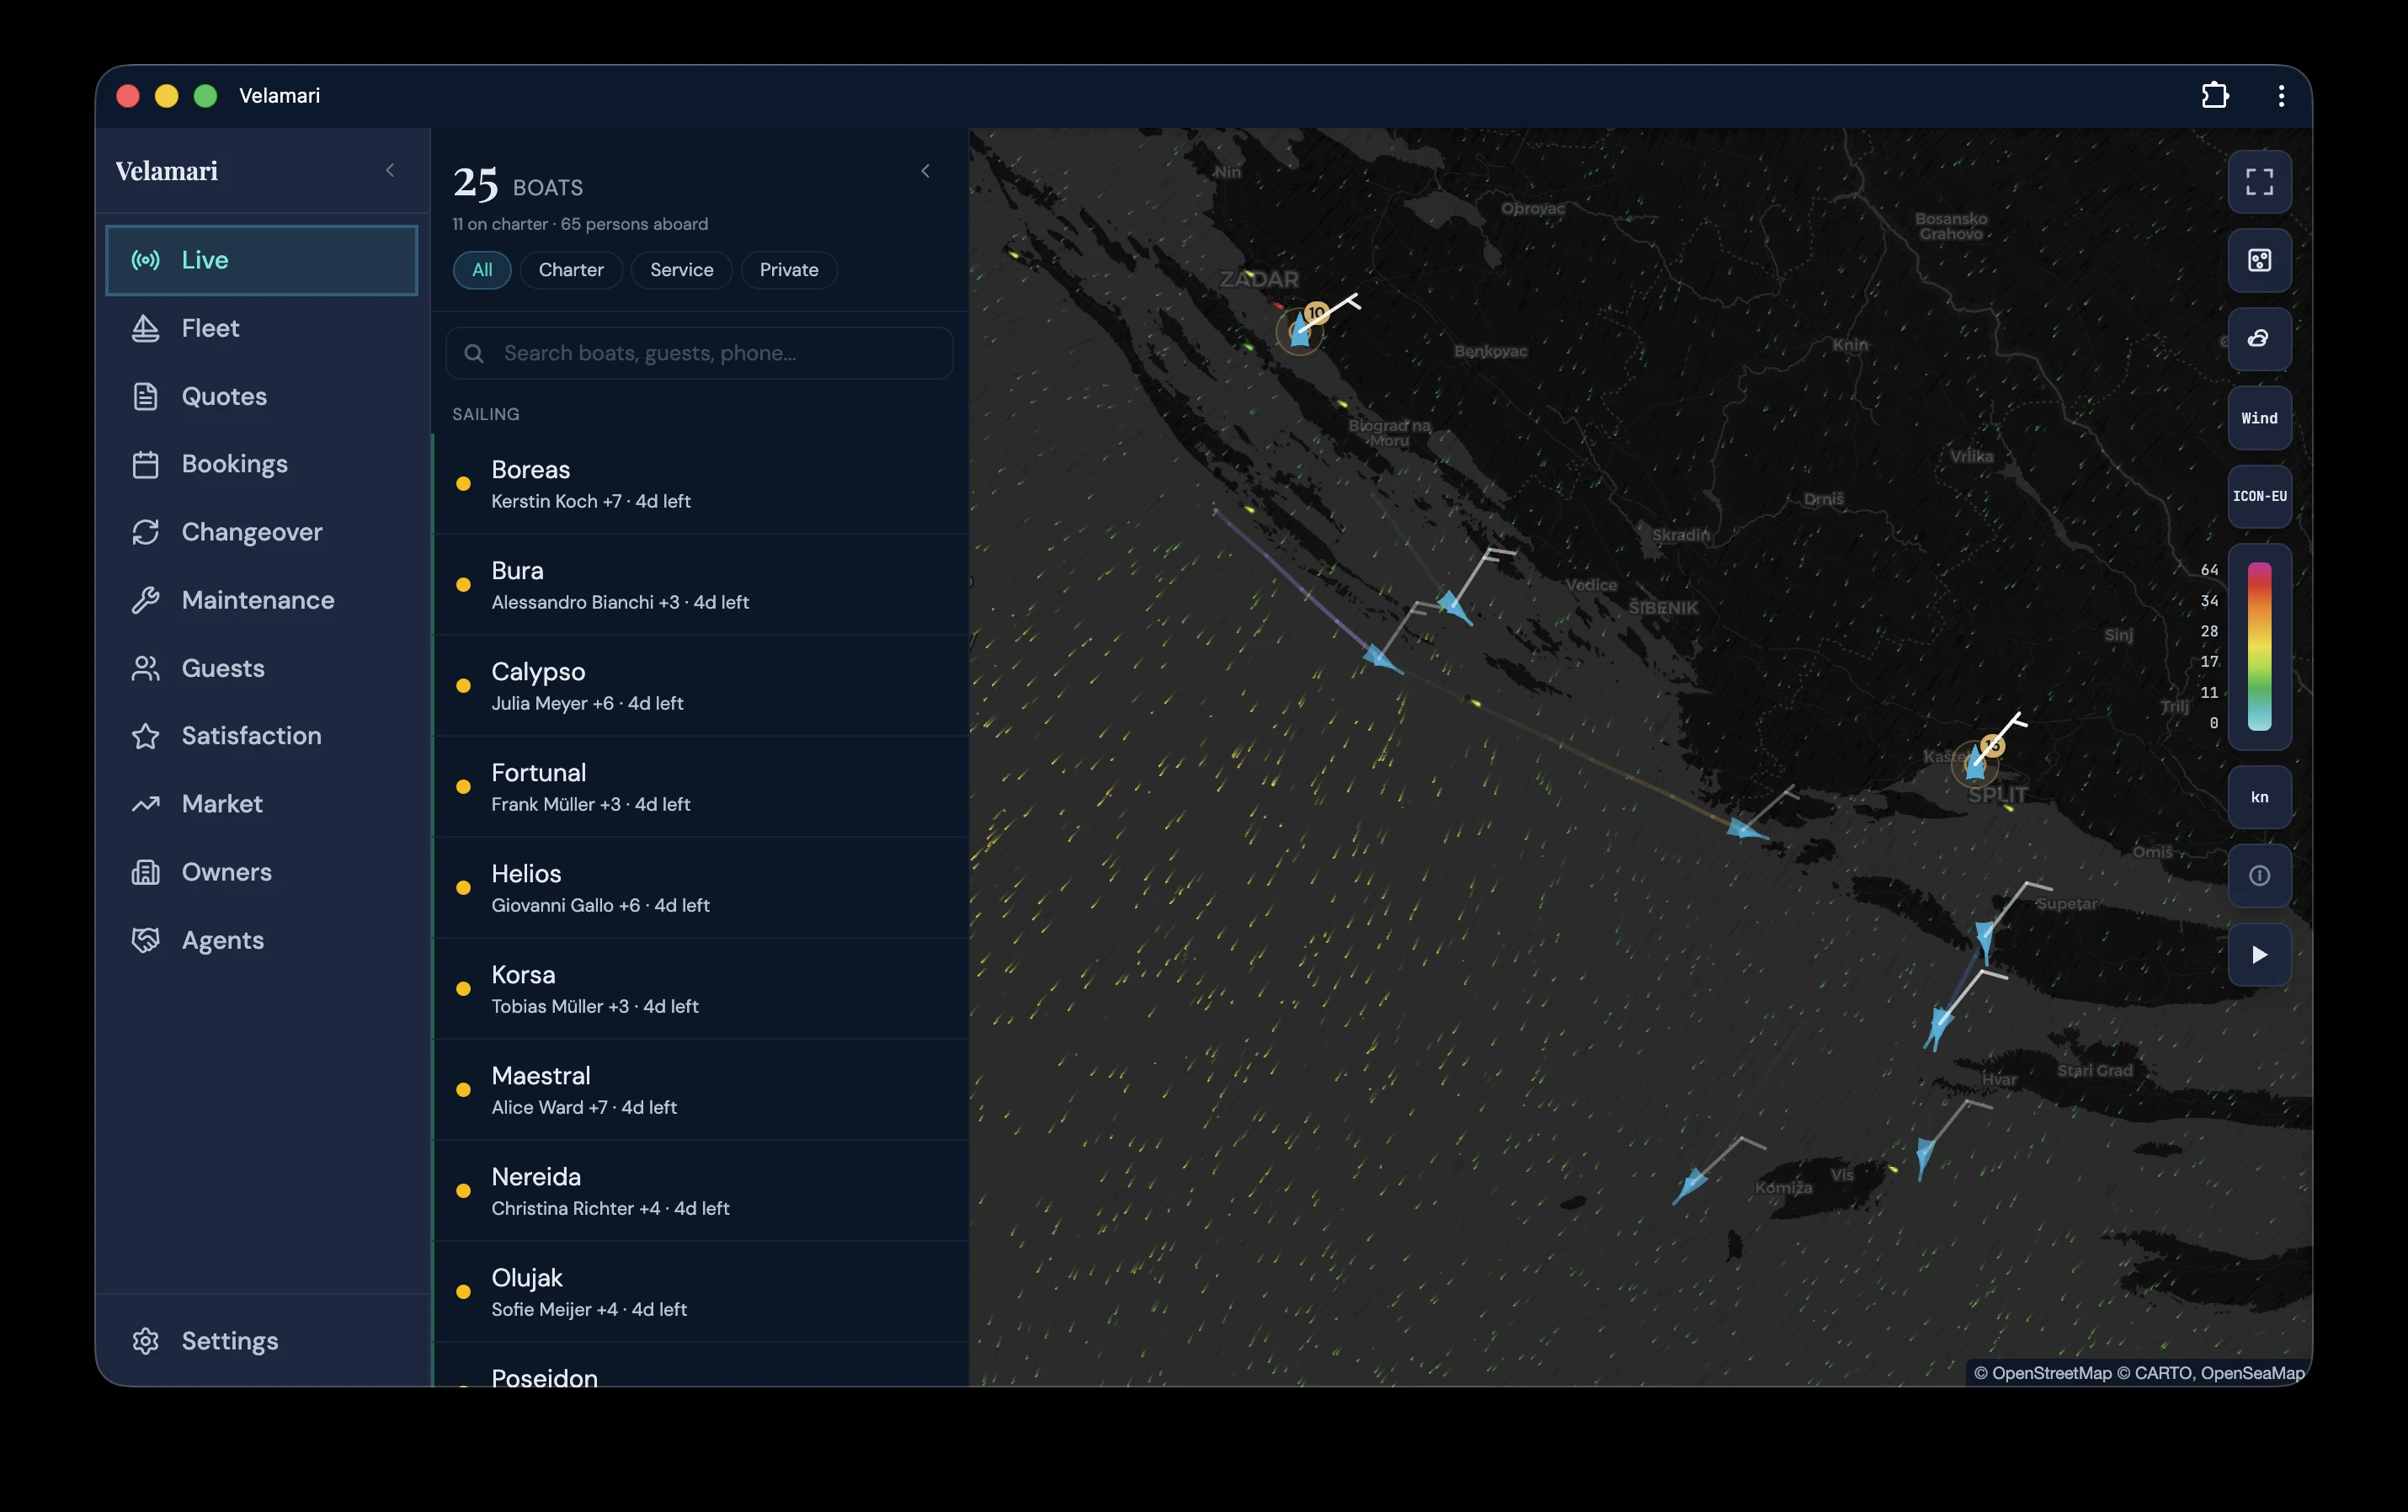Open the Owners section
This screenshot has height=1512, width=2408.
point(261,872)
